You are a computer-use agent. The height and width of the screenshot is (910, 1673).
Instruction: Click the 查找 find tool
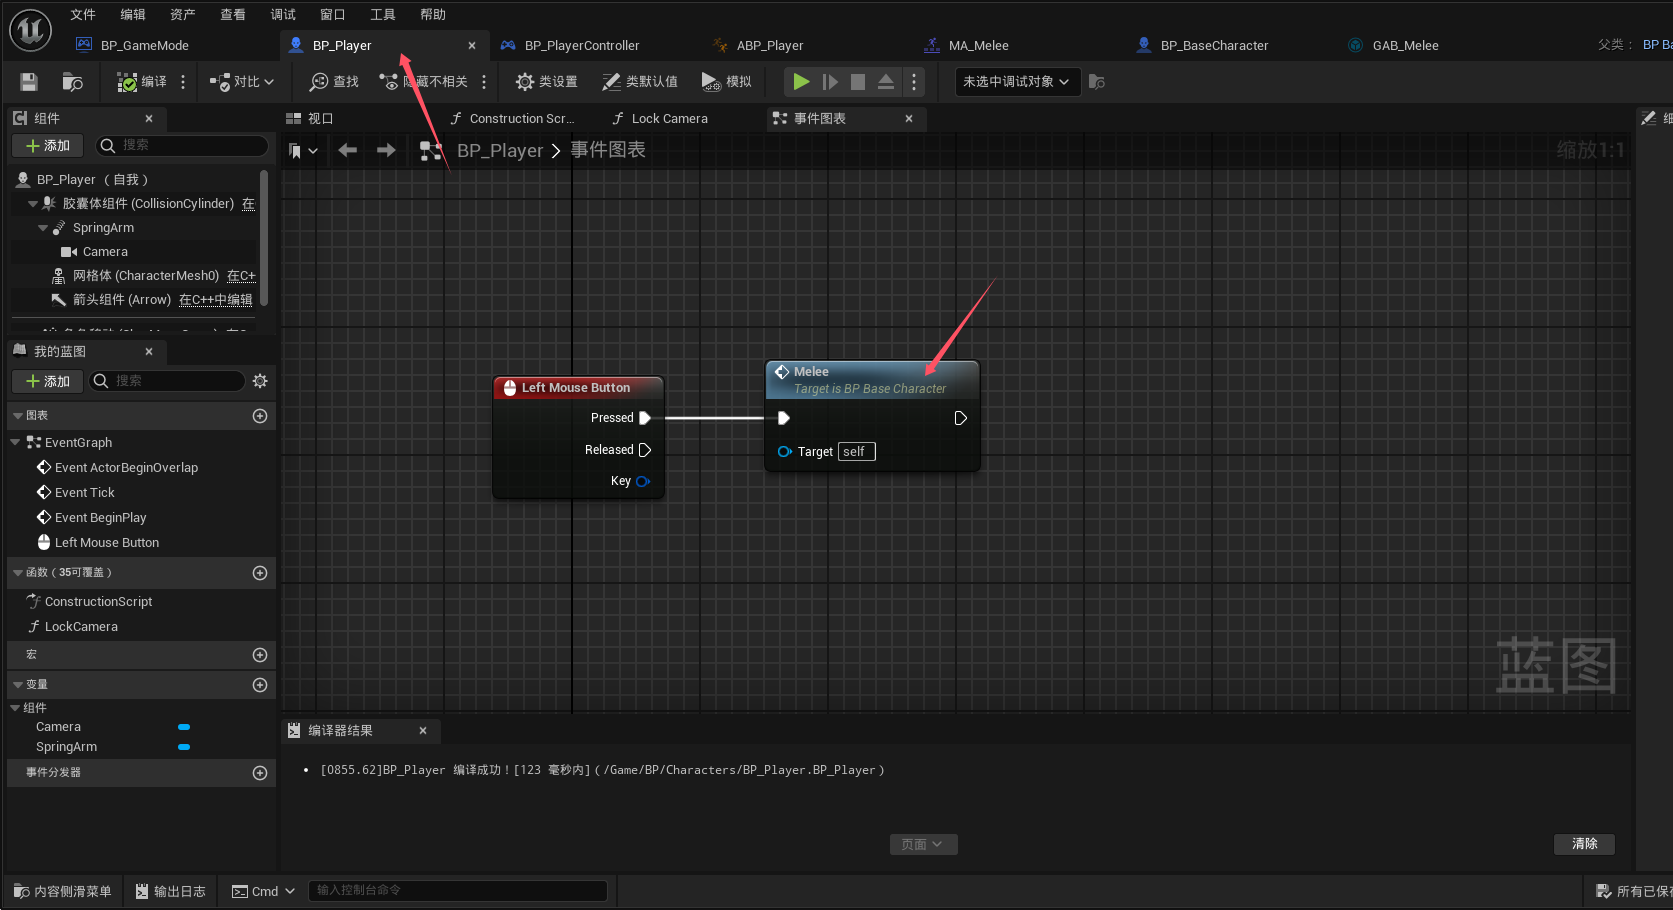click(334, 82)
